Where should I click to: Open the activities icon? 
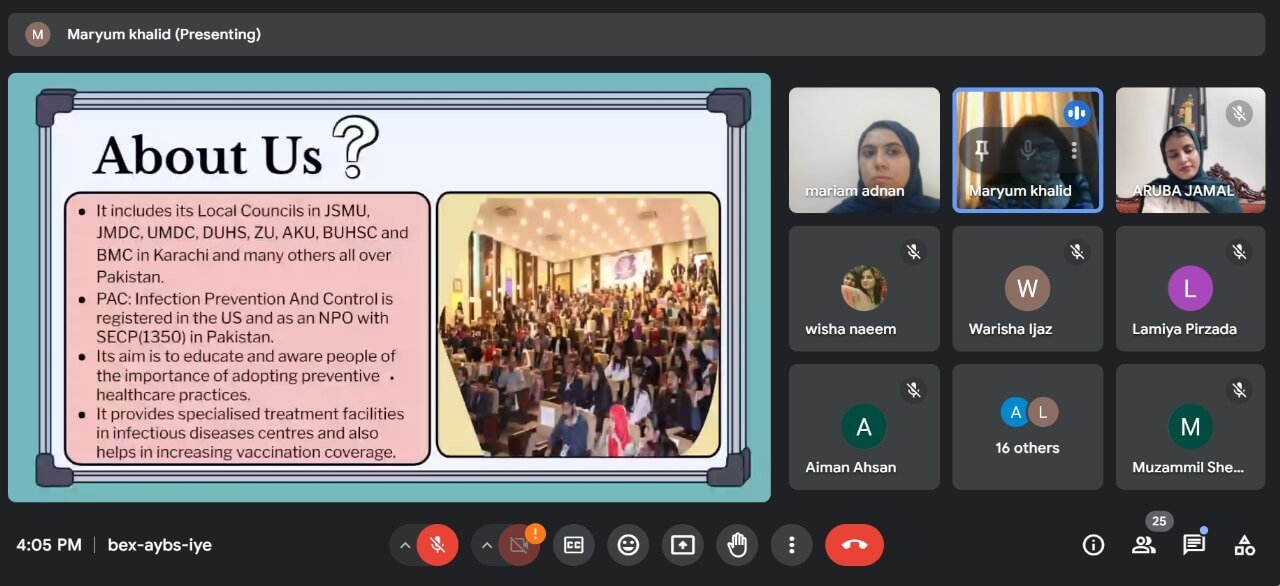pos(1244,545)
